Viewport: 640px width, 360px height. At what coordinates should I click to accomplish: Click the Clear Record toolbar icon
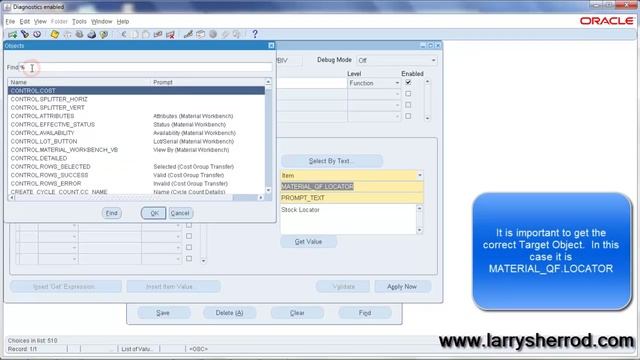tap(158, 34)
